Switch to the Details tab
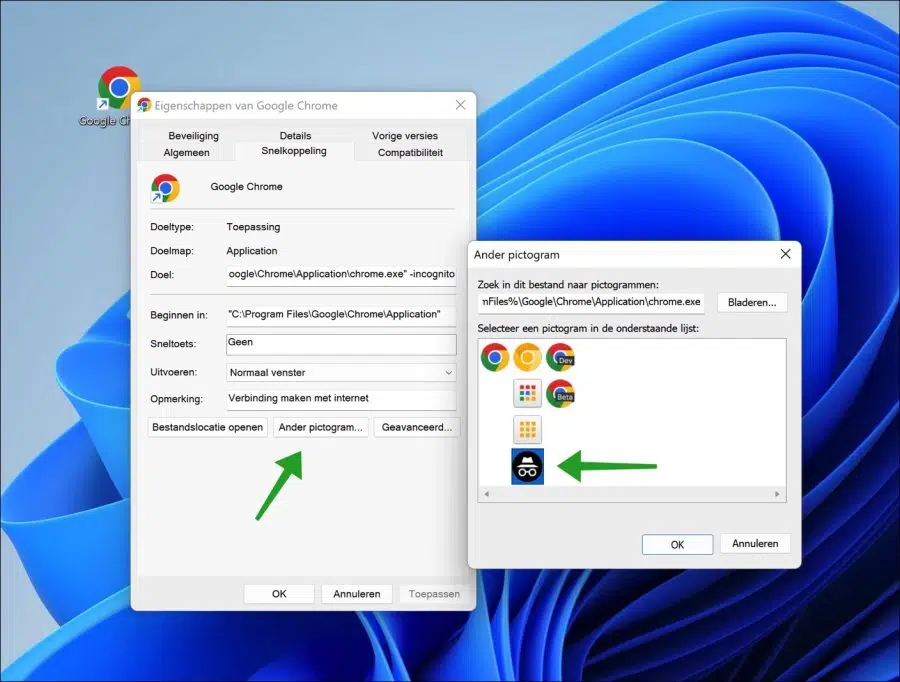 (295, 135)
